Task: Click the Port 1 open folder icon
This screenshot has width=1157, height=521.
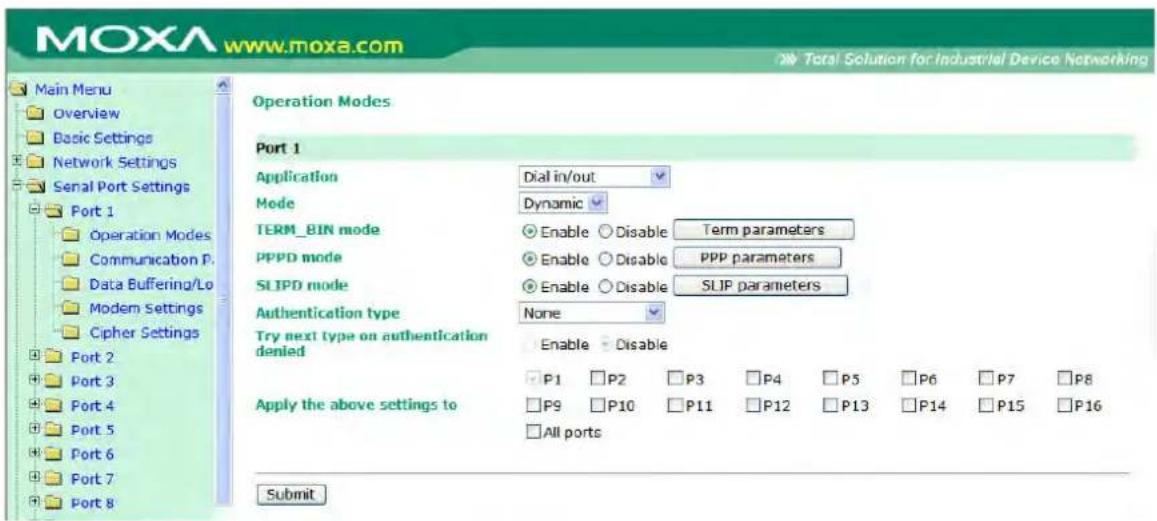Action: [x=56, y=210]
